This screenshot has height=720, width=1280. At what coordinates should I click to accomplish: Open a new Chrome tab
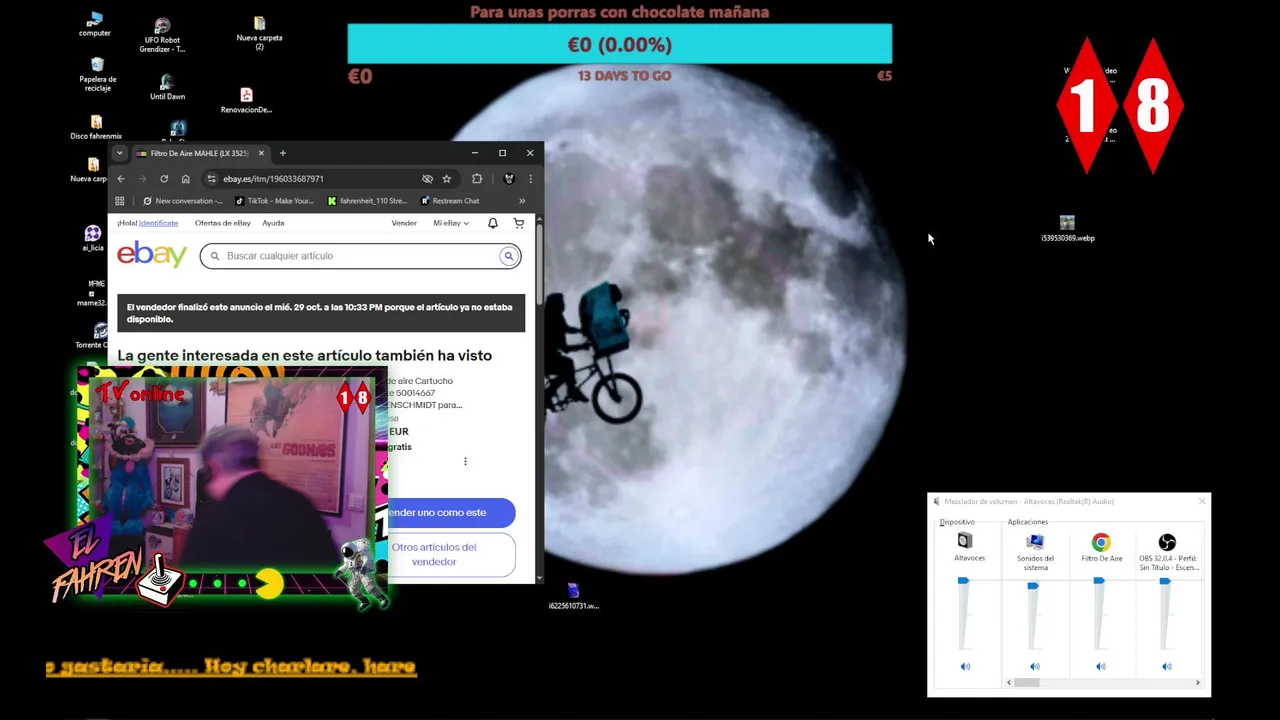[x=282, y=153]
